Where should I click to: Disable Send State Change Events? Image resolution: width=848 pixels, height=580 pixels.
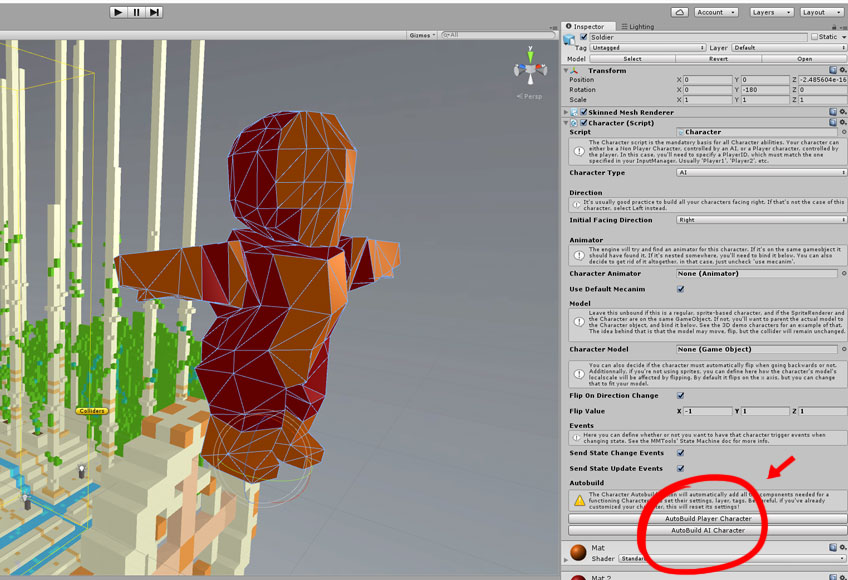tap(681, 453)
